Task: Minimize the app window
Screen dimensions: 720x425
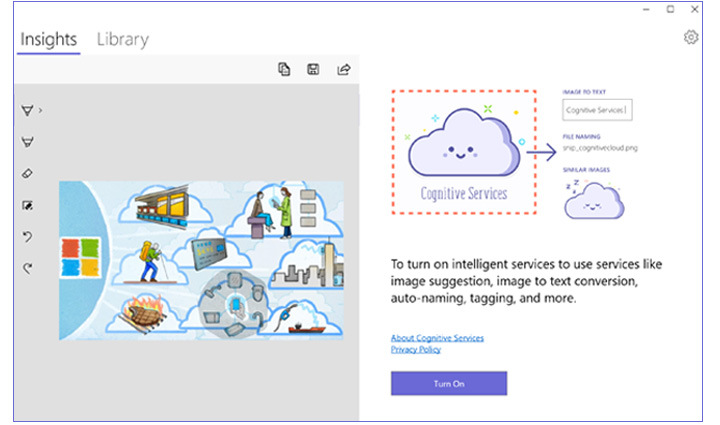Action: [646, 9]
